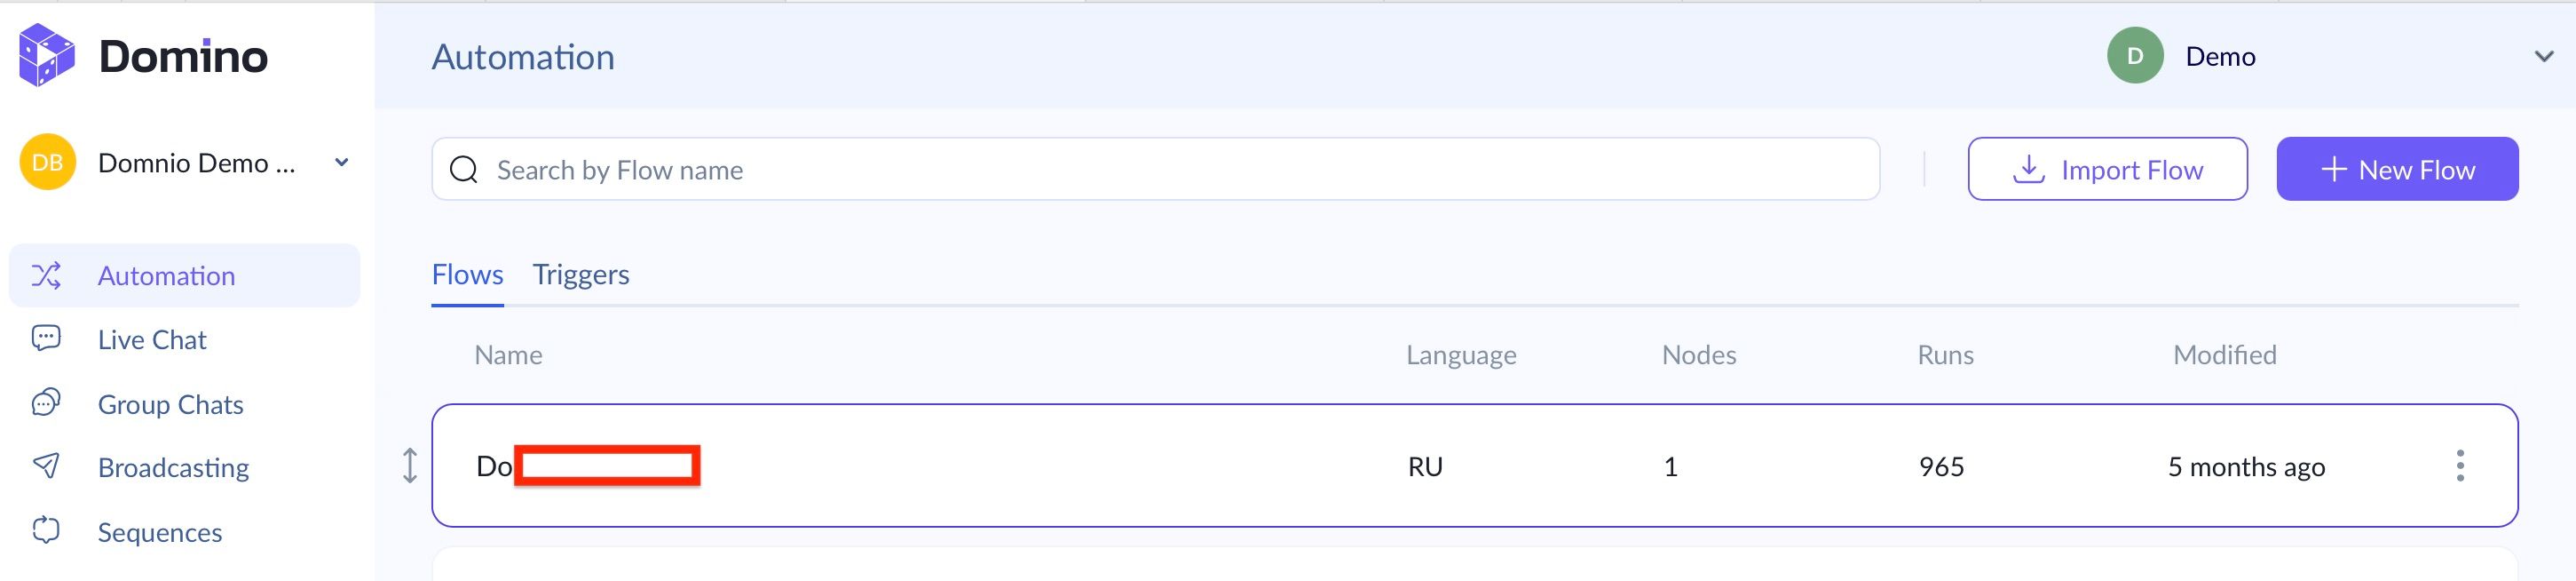Click the green Demo user avatar
Image resolution: width=2576 pixels, height=581 pixels.
coord(2134,56)
